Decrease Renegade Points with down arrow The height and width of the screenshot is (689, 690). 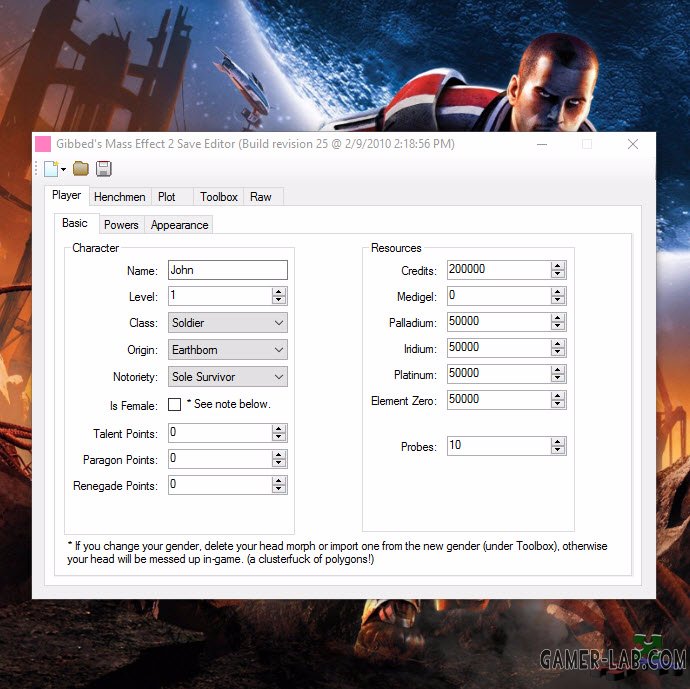[x=279, y=489]
